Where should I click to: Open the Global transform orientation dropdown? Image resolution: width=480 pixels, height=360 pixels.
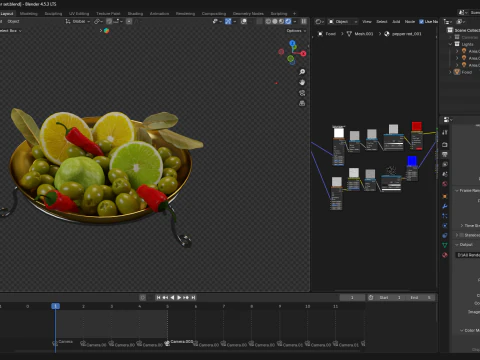coord(78,21)
